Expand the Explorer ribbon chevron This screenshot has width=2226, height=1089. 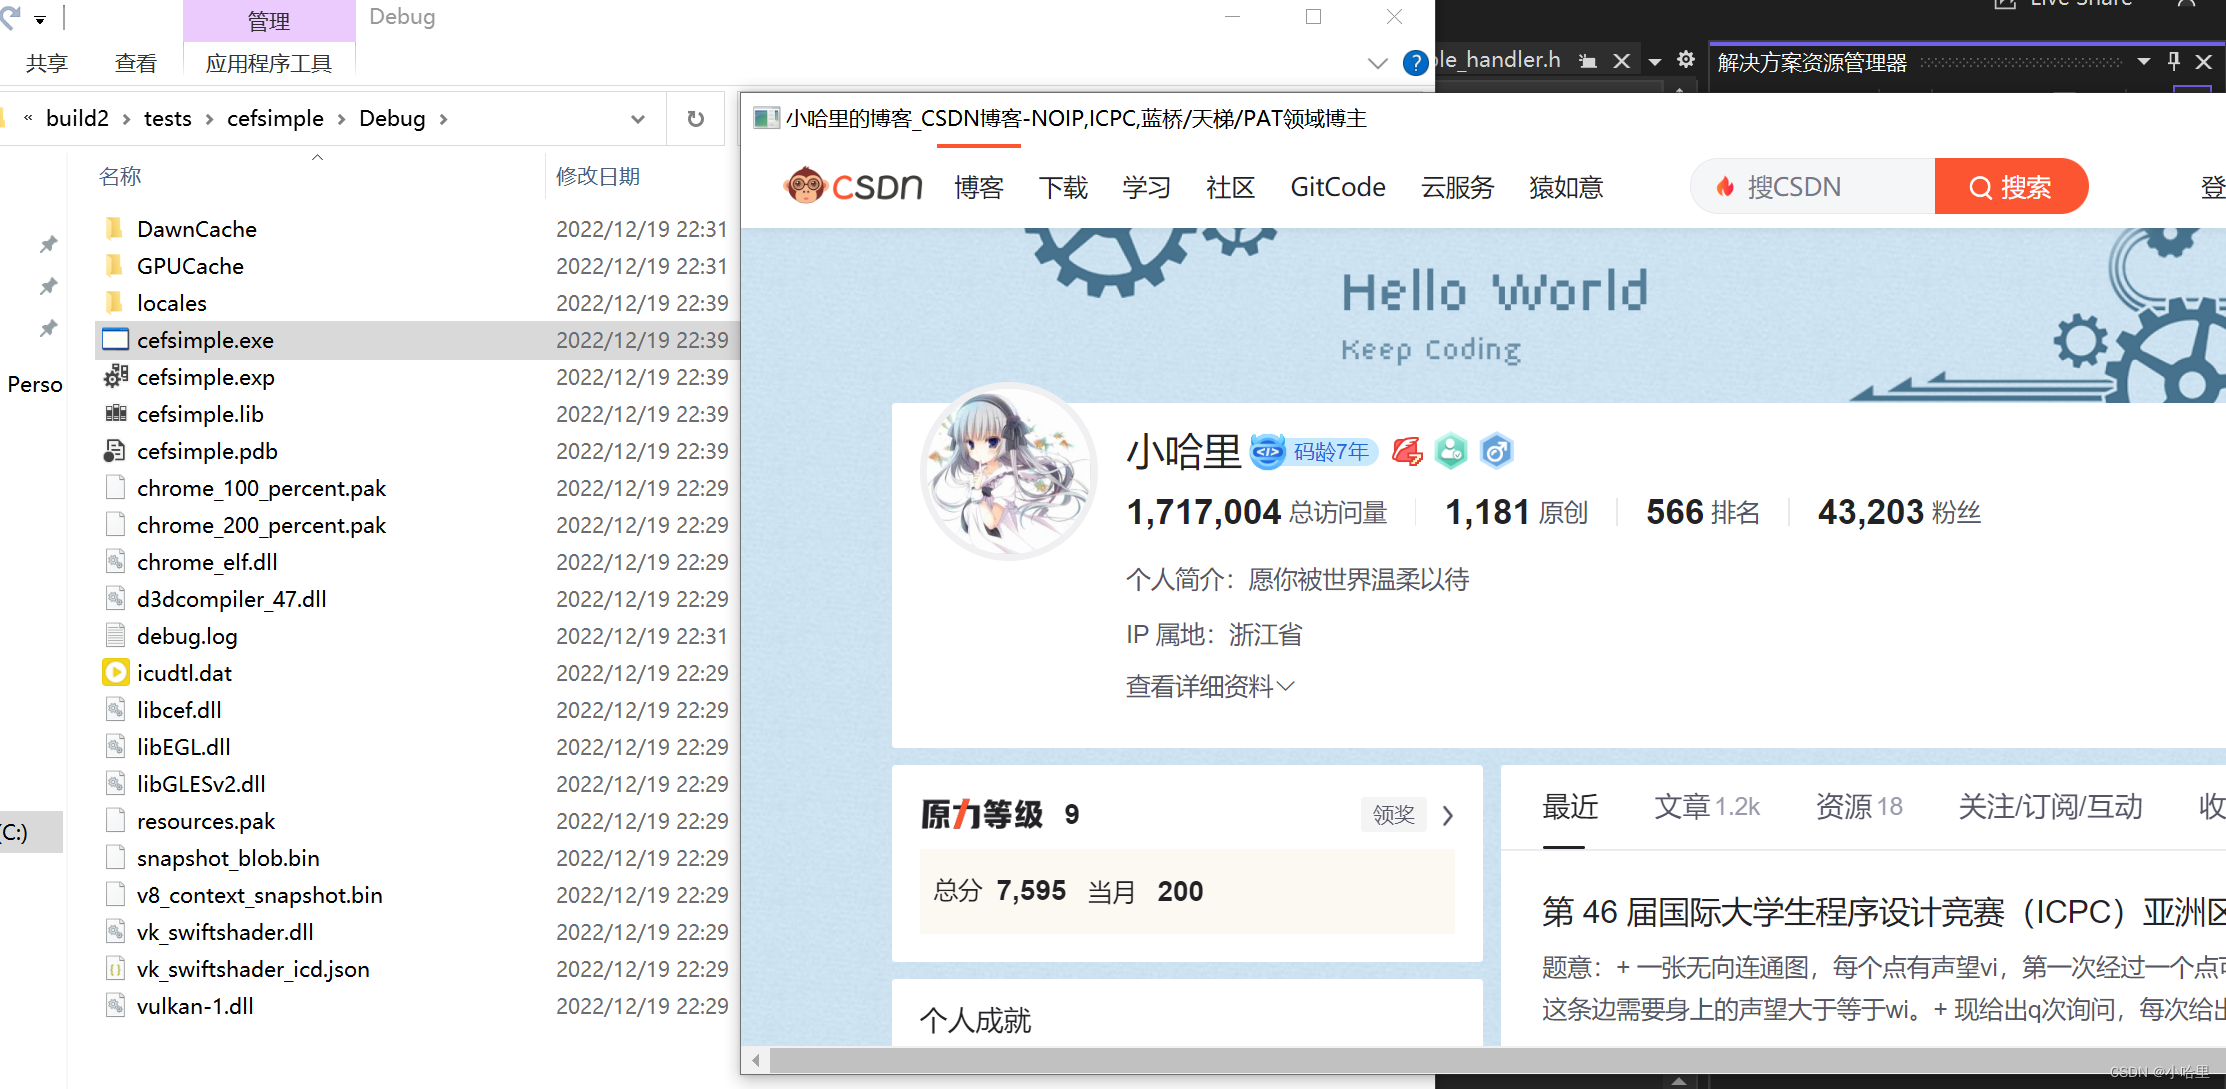point(1377,63)
